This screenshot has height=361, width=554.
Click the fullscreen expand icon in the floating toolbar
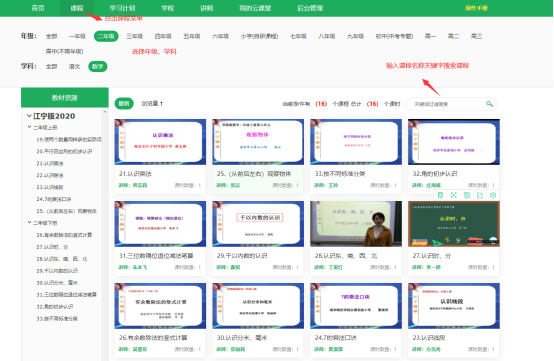pyautogui.click(x=454, y=195)
